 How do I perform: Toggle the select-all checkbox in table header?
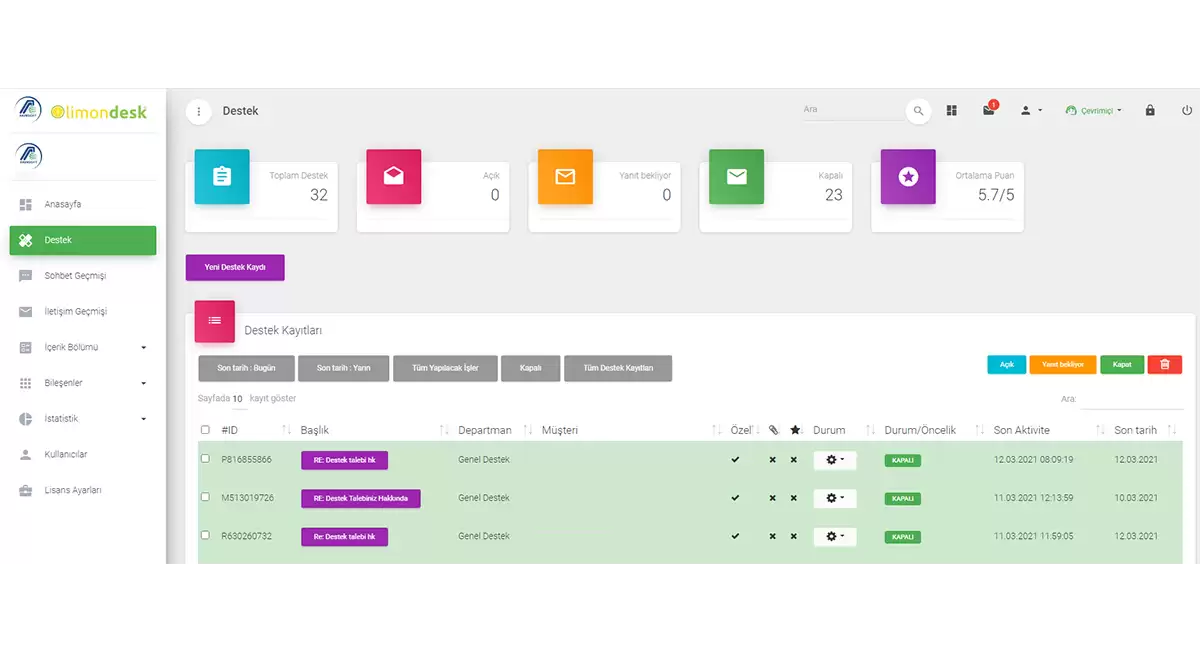[206, 430]
